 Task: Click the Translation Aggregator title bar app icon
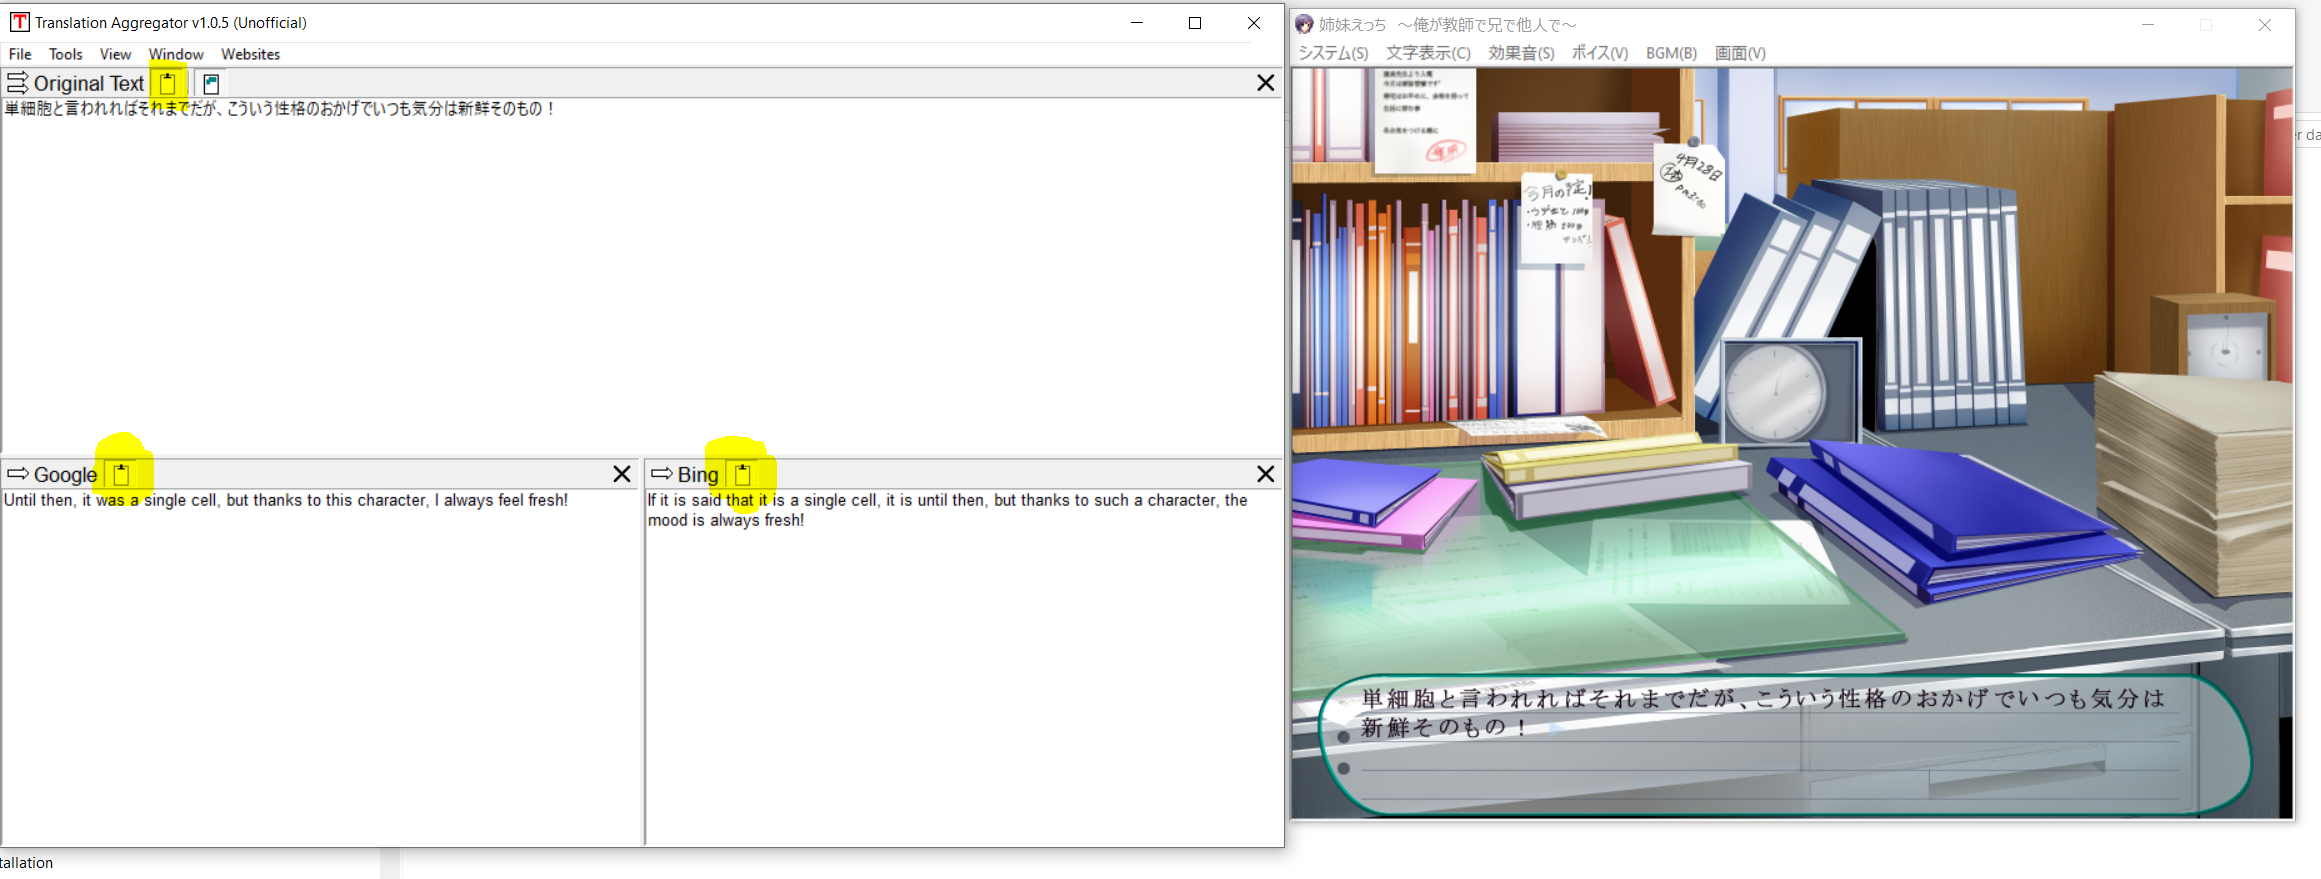[19, 22]
